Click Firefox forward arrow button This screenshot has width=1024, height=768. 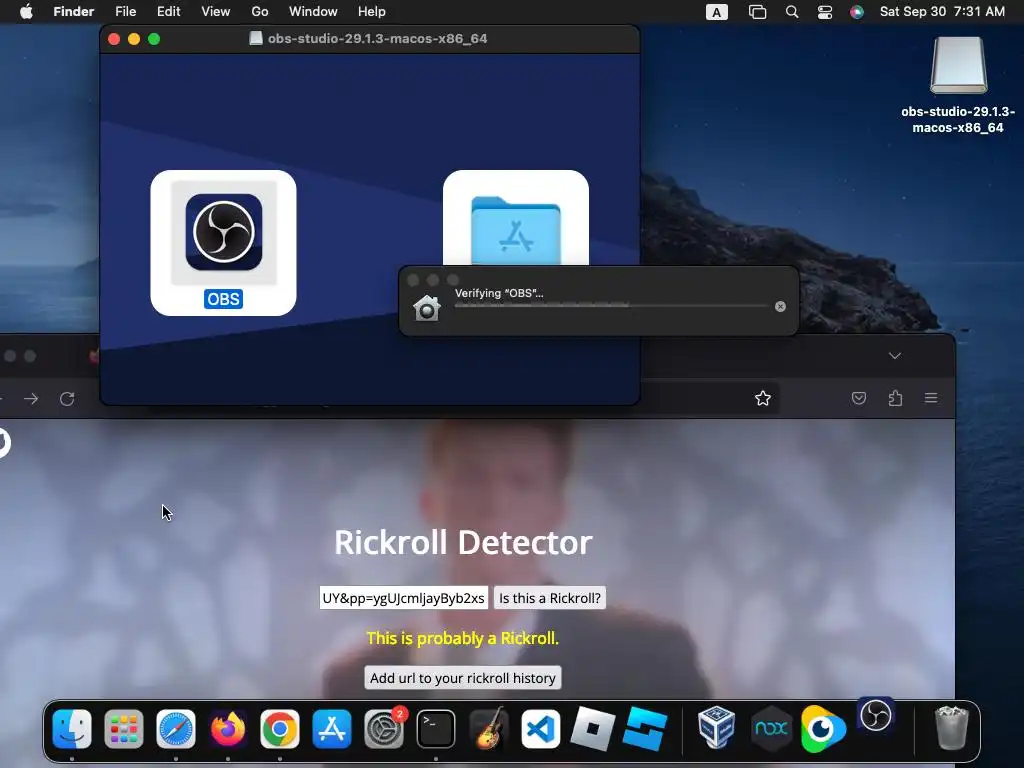click(x=31, y=398)
